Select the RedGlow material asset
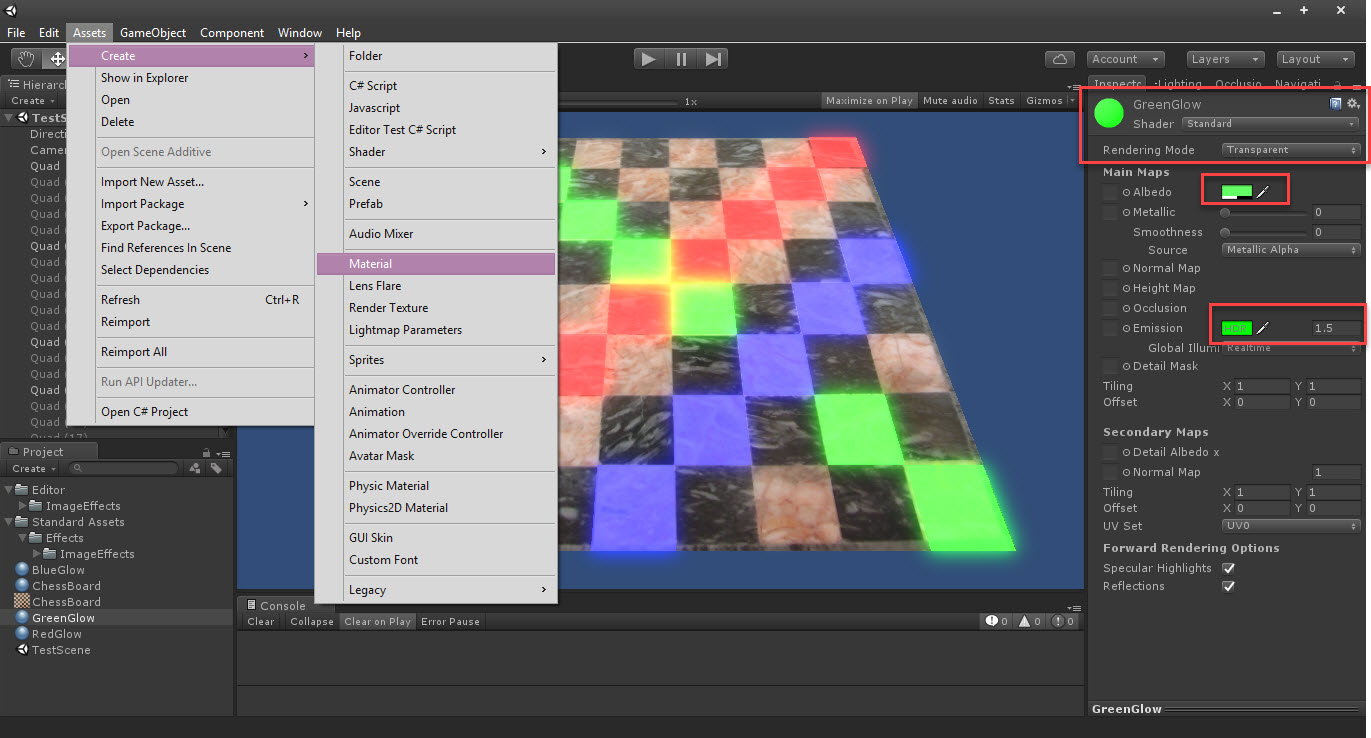Viewport: 1371px width, 738px height. coord(56,634)
